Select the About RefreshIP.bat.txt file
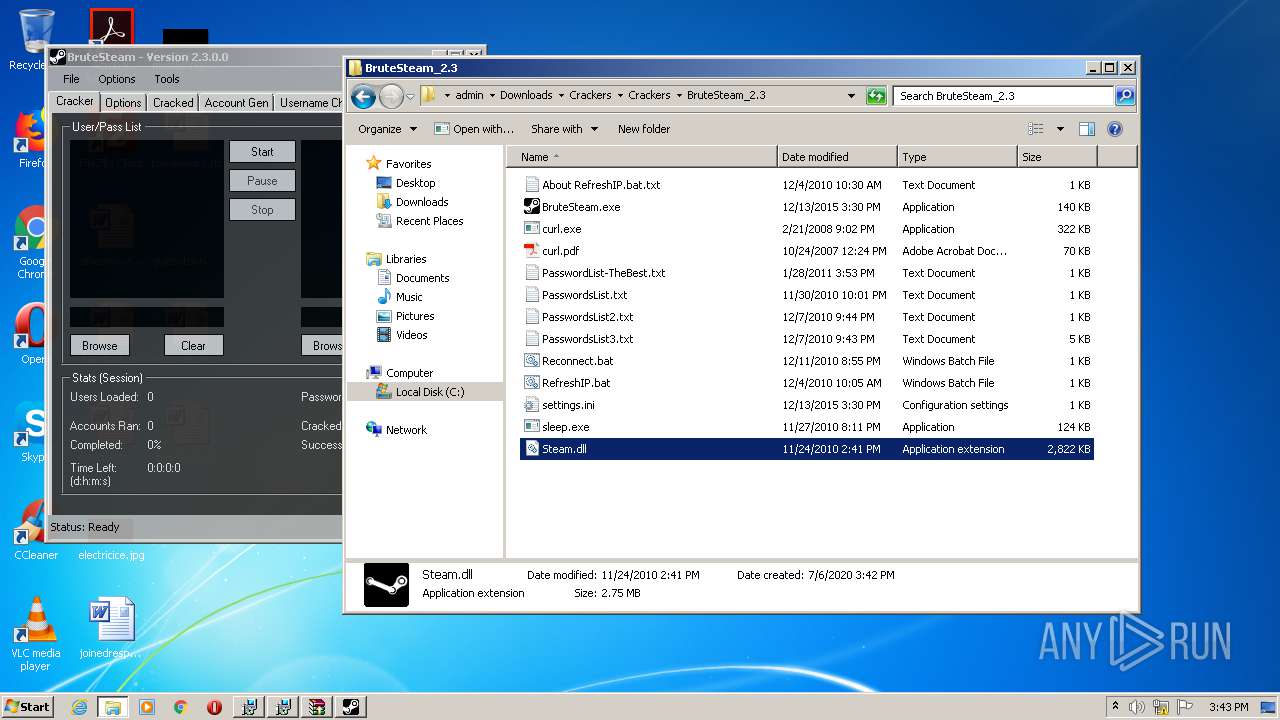The width and height of the screenshot is (1280, 720). coord(601,185)
